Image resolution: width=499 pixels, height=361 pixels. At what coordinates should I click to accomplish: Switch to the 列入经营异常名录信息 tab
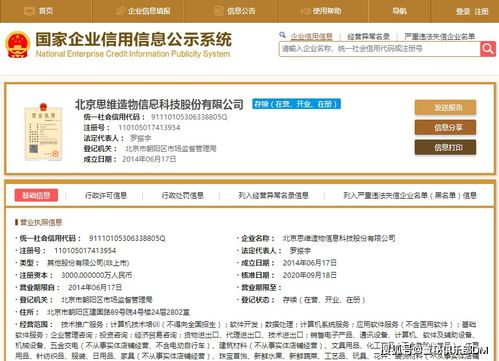(x=273, y=195)
